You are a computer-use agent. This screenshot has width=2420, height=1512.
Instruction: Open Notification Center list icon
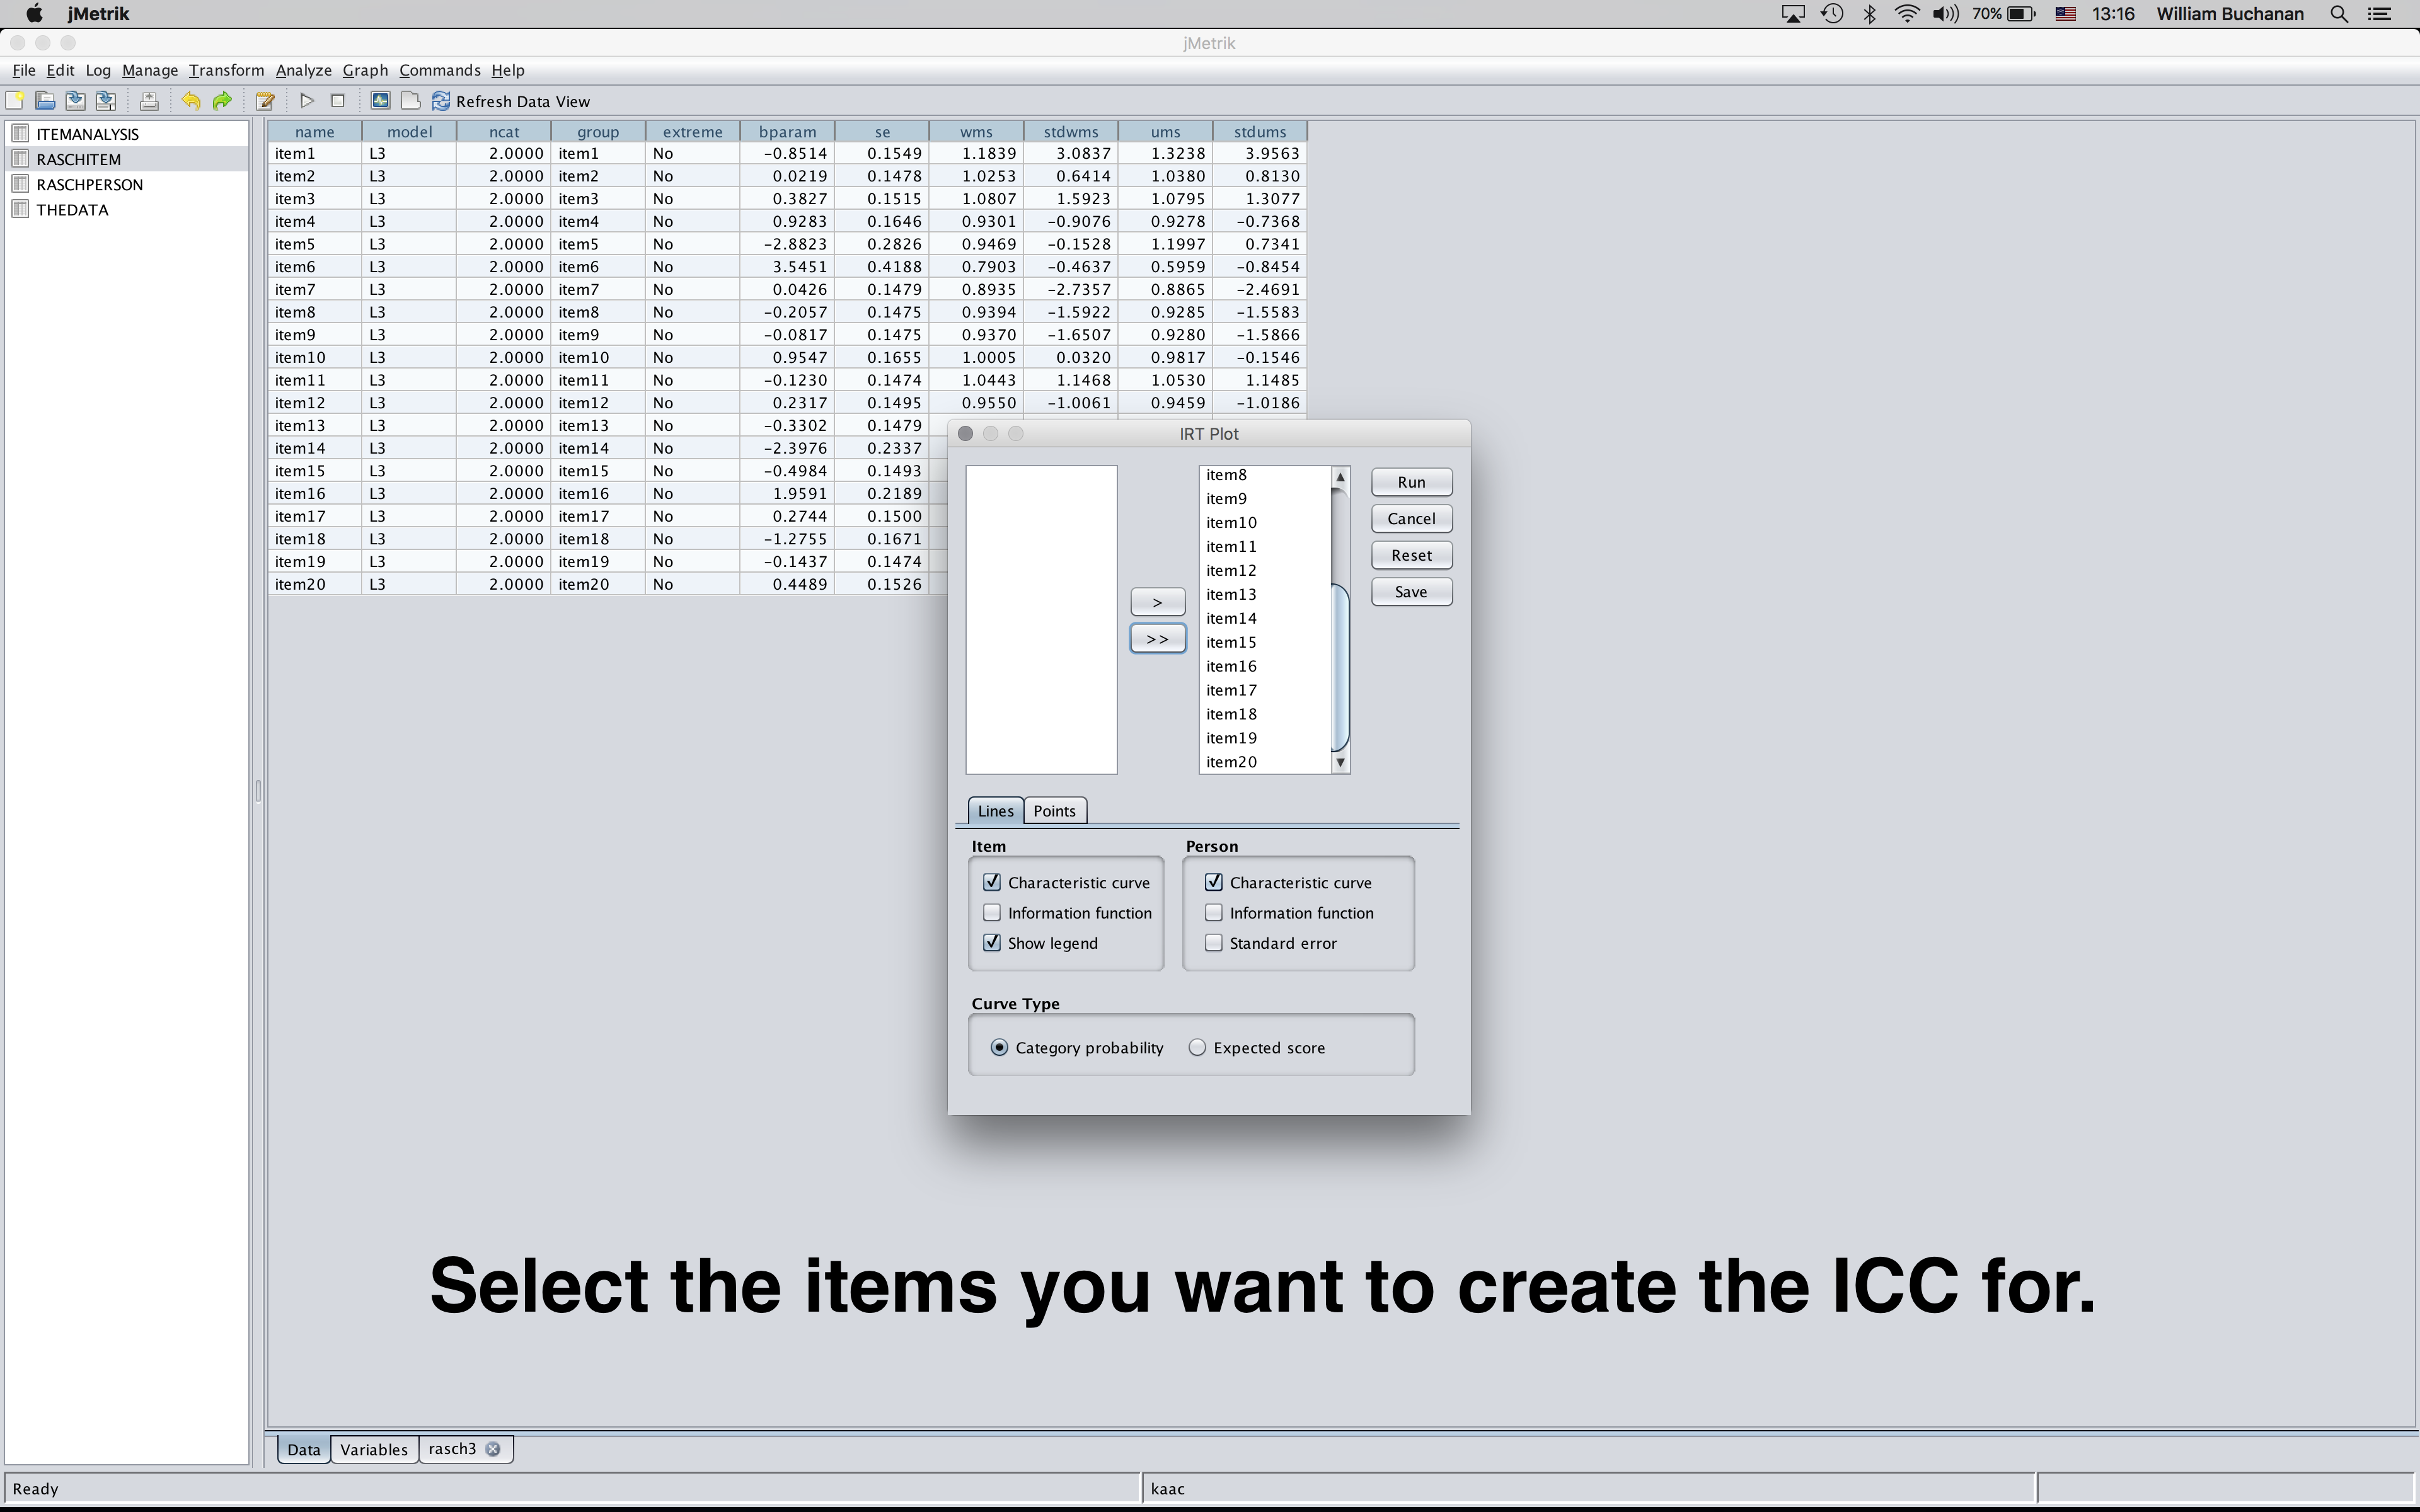click(2380, 14)
